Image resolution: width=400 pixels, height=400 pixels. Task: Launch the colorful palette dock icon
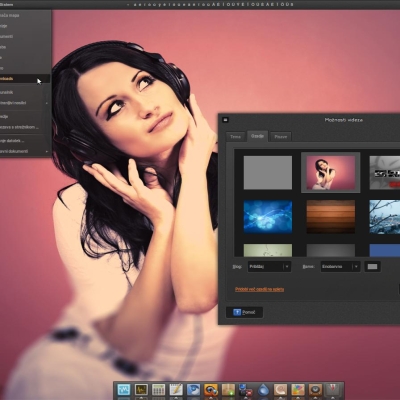point(298,390)
